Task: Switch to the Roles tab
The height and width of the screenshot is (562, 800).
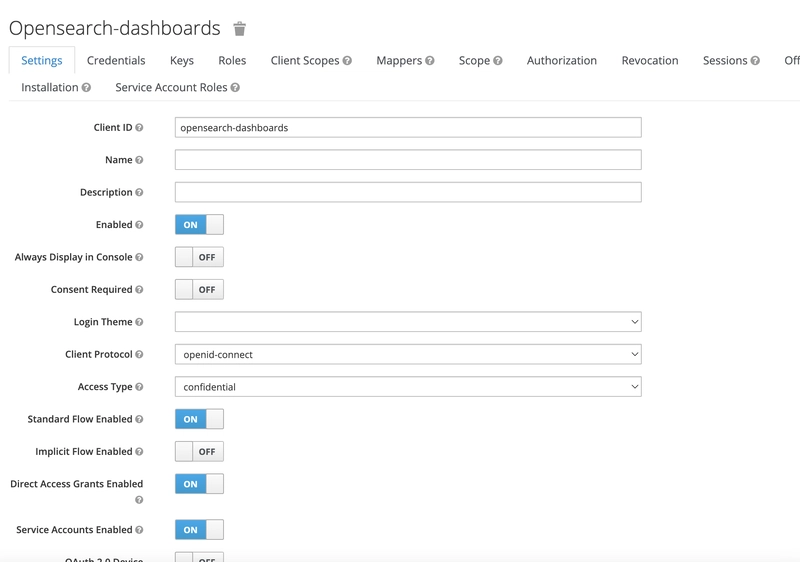Action: [232, 61]
